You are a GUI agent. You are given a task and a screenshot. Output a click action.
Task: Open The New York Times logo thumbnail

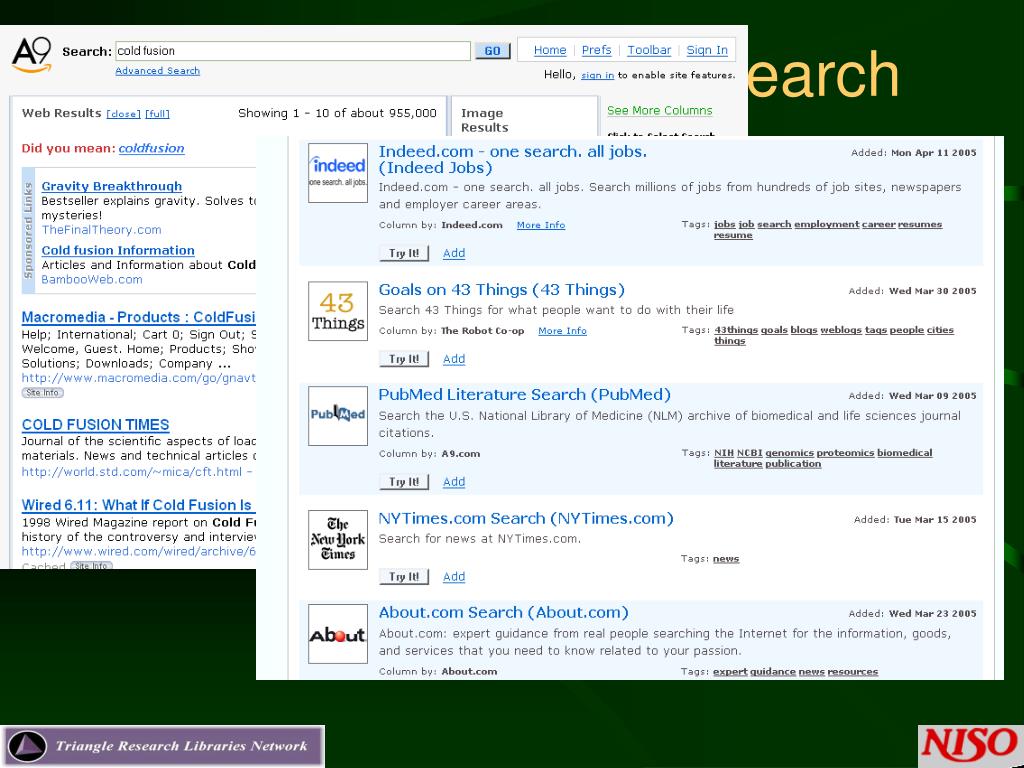click(x=338, y=539)
